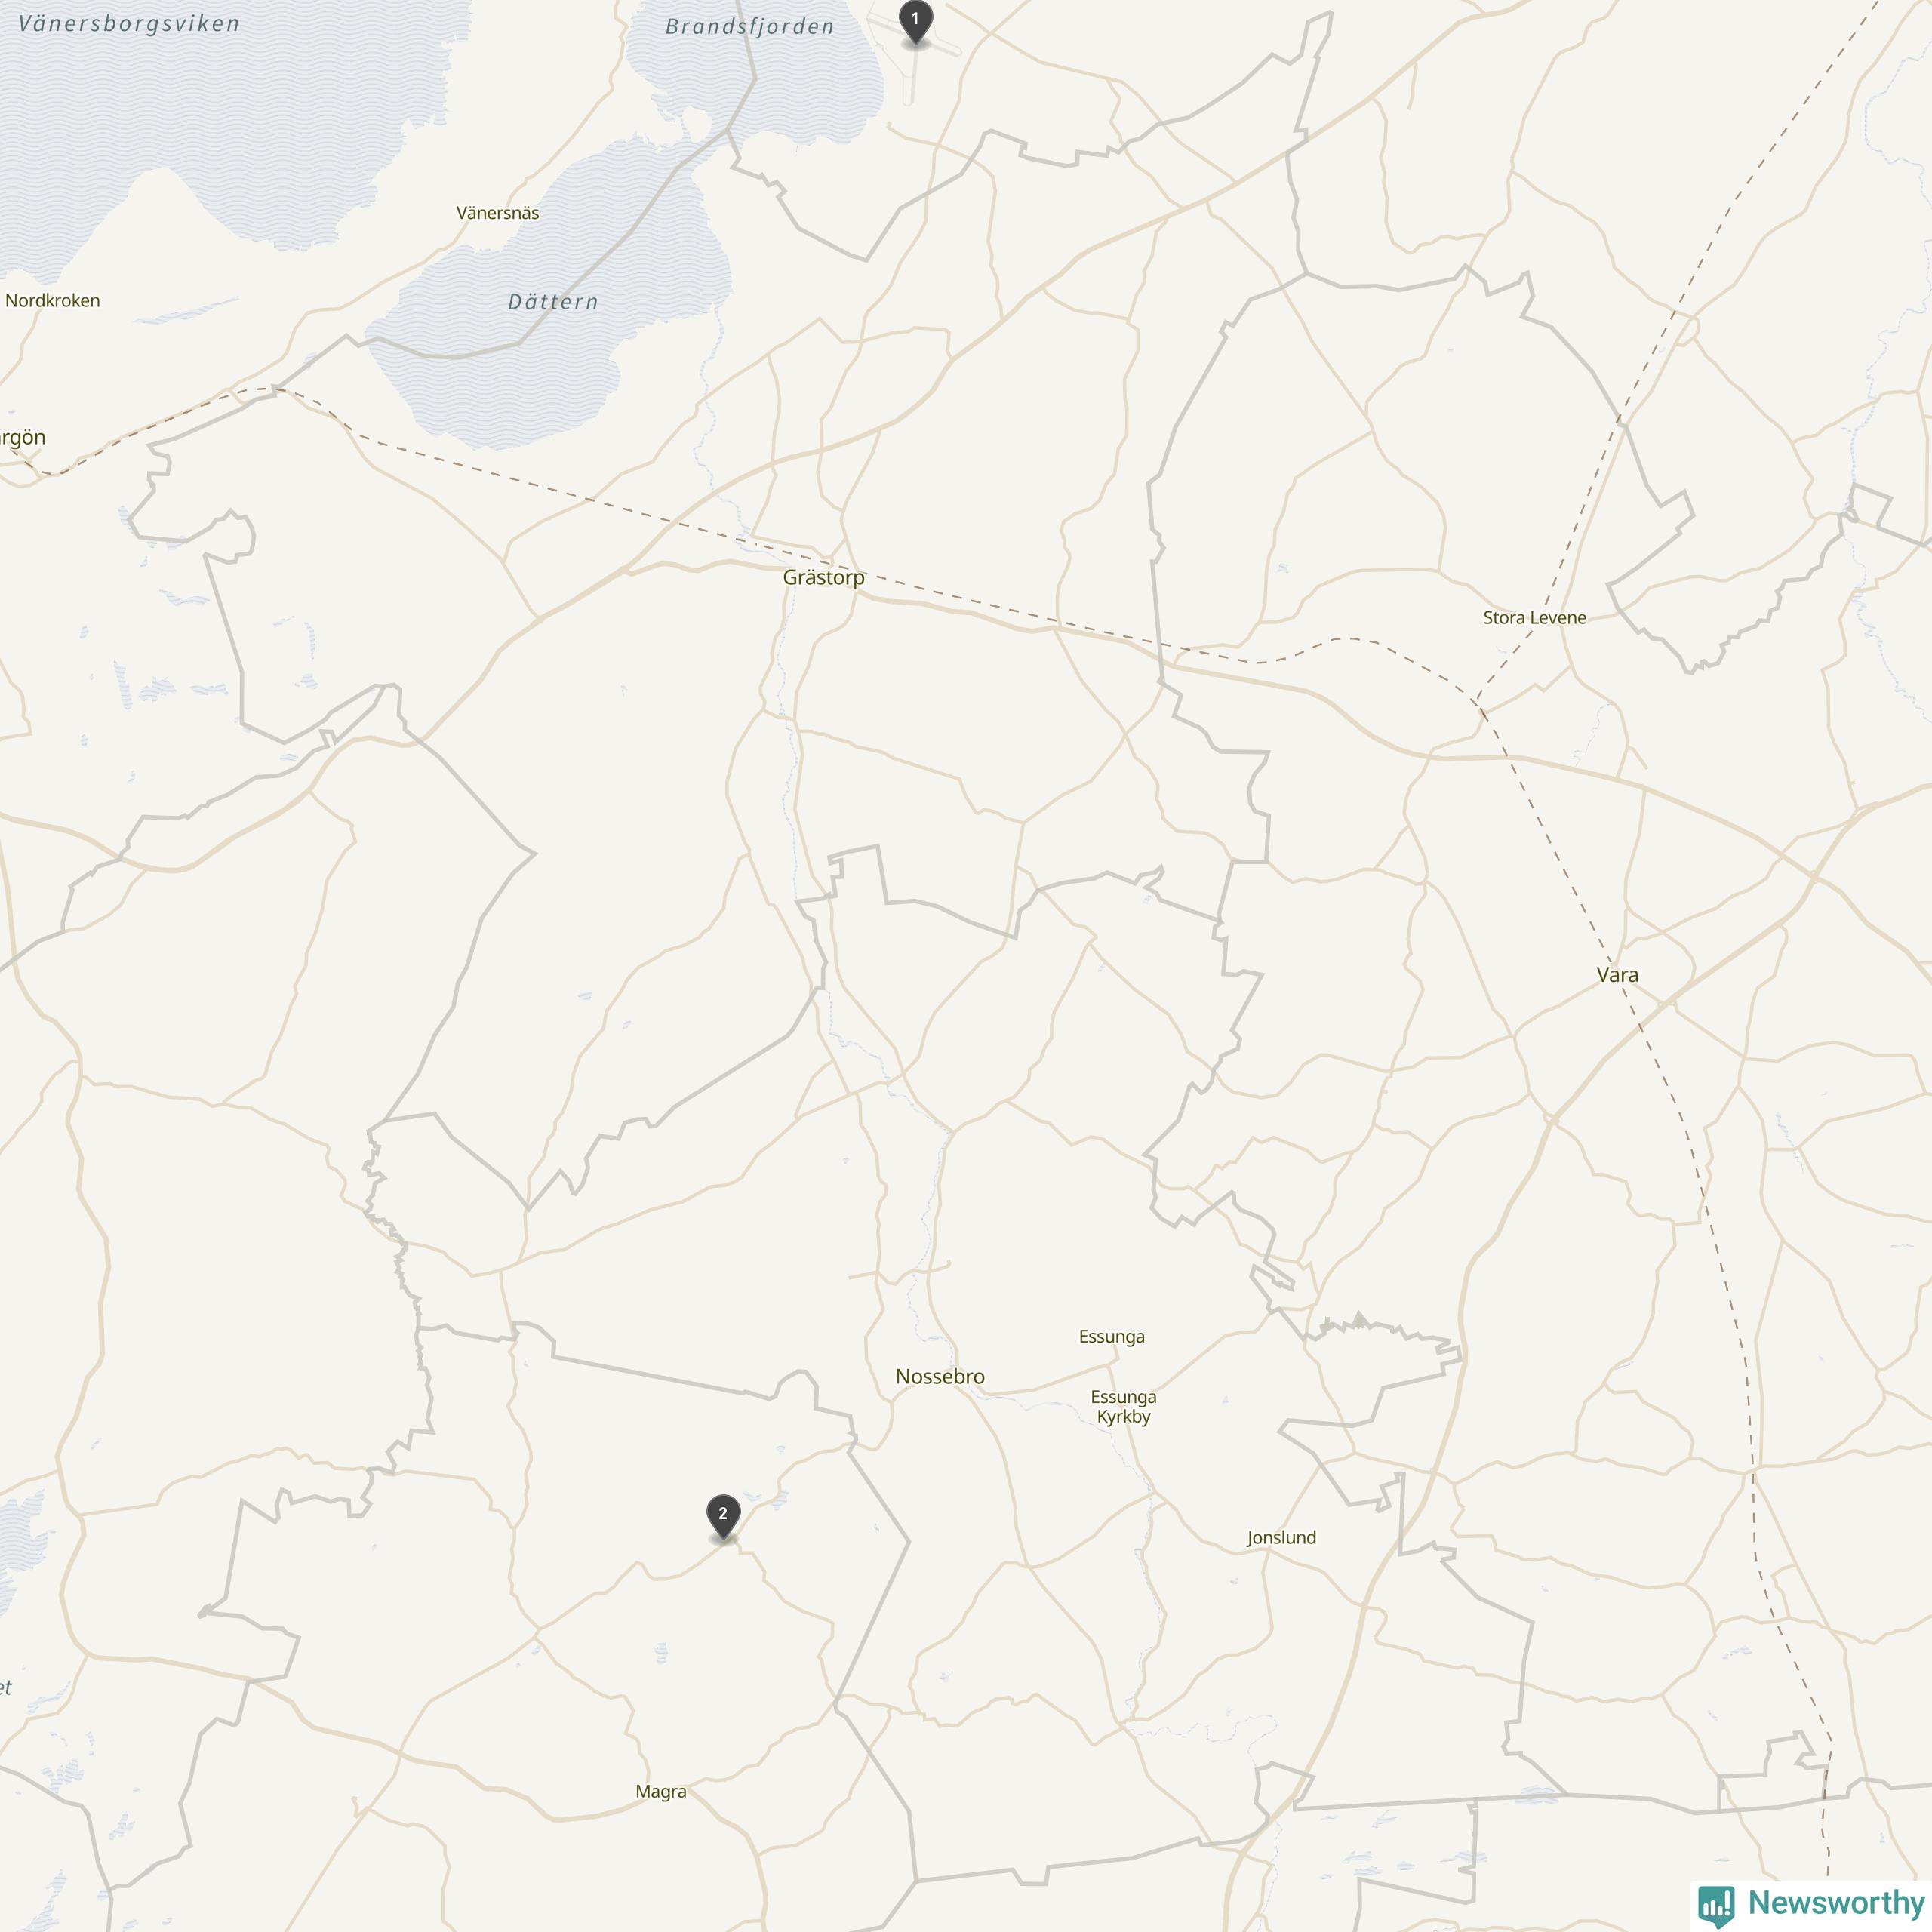1932x1932 pixels.
Task: Select the Nossebro town label
Action: 939,1376
